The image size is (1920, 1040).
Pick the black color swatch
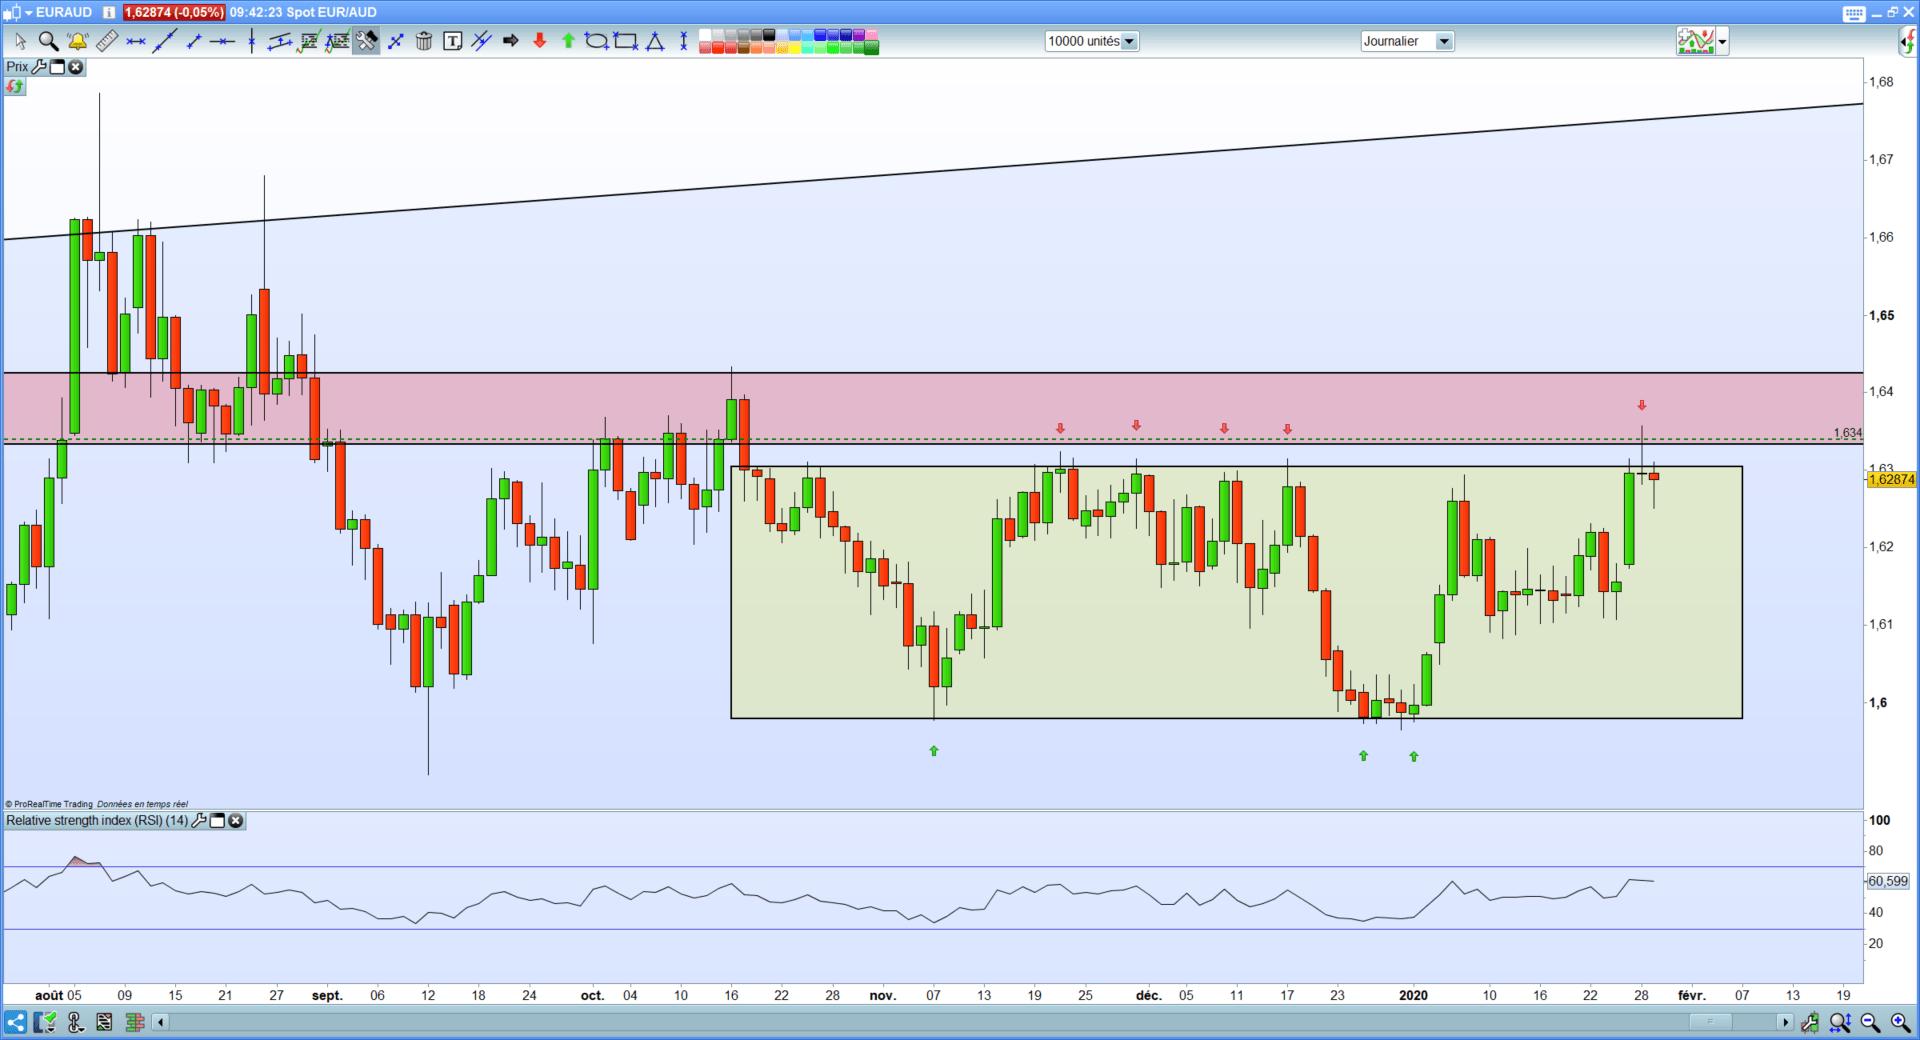pos(769,35)
